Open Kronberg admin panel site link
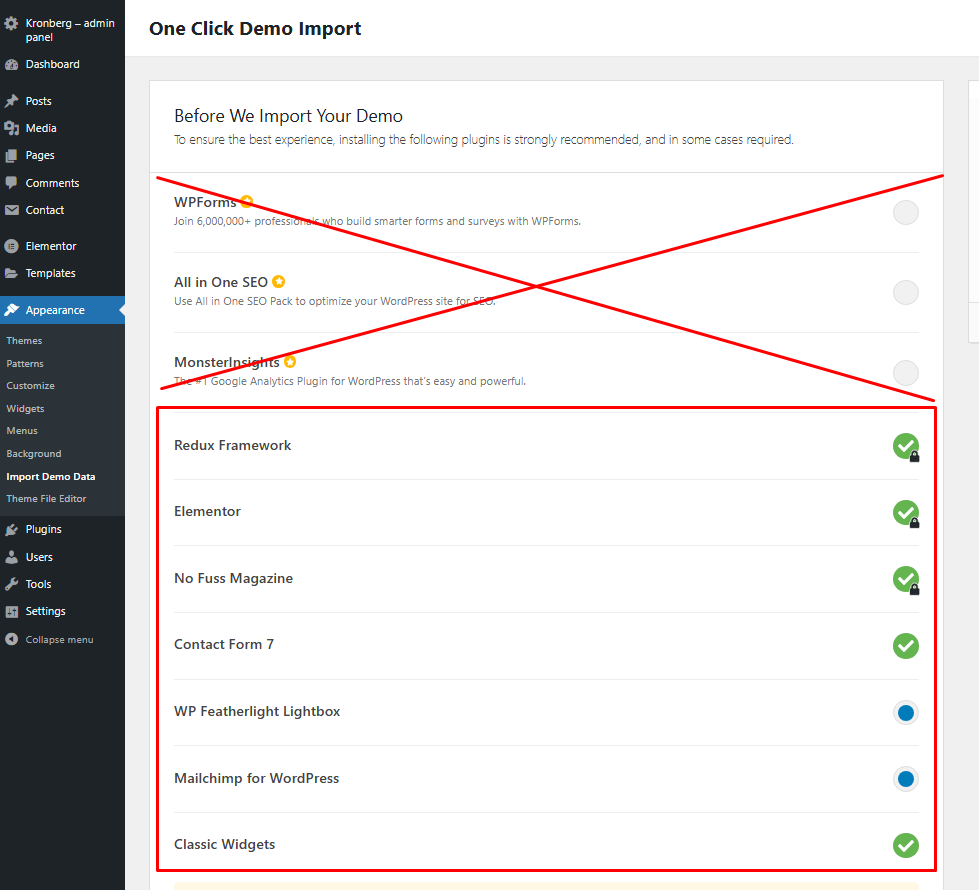 click(68, 30)
